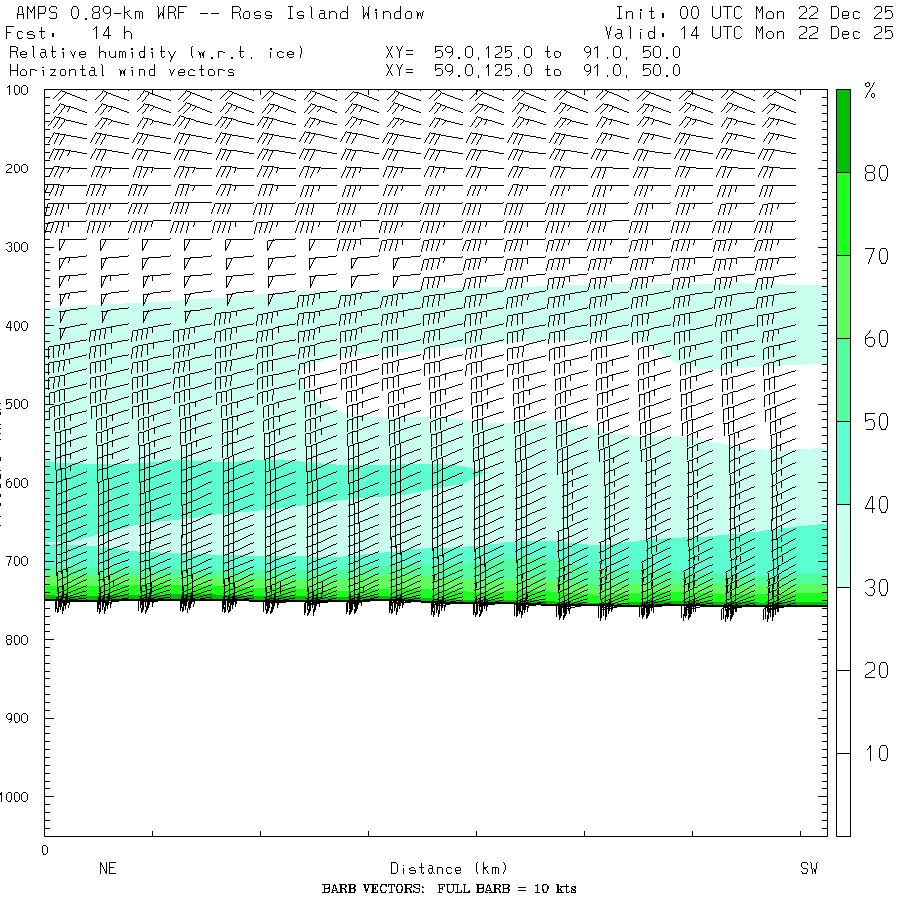900x900 pixels.
Task: Pick the pale aqua 30–40 colorbar swatch
Action: [843, 546]
